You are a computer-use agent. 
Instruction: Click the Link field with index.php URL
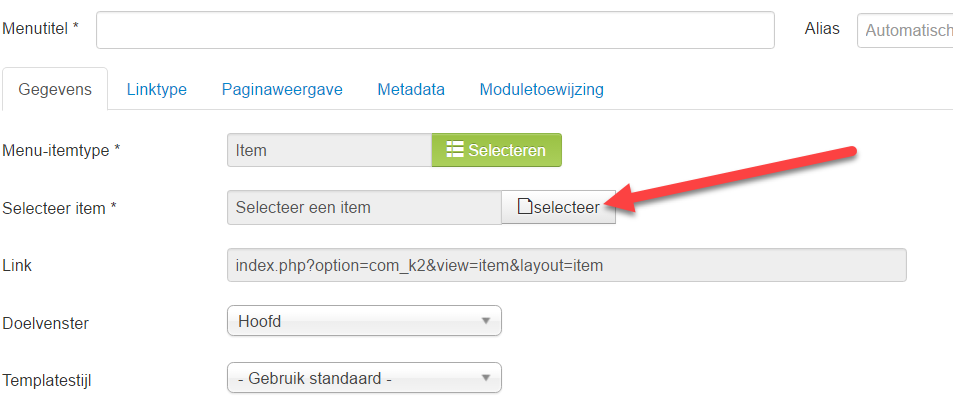coord(566,265)
